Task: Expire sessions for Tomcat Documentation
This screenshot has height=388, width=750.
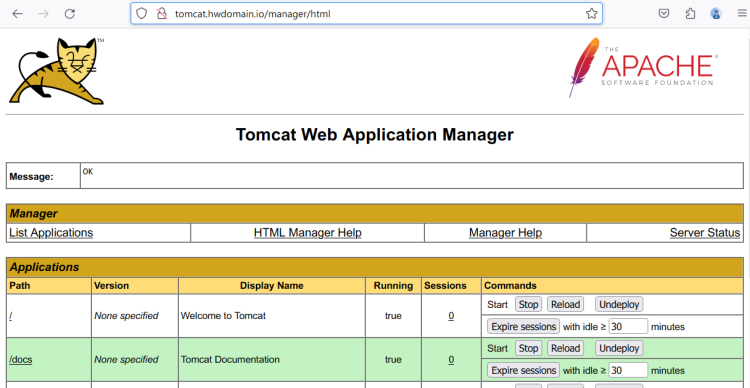Action: [x=524, y=370]
